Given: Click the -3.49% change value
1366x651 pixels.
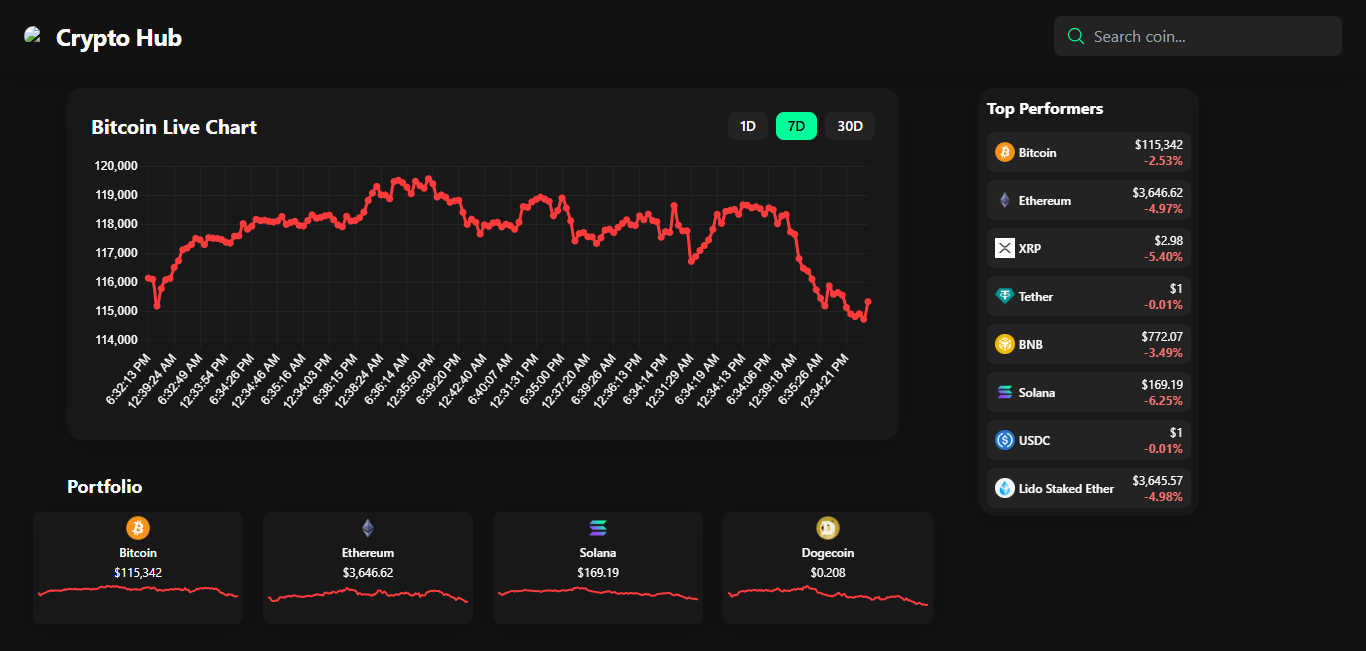Looking at the screenshot, I should pos(1164,352).
